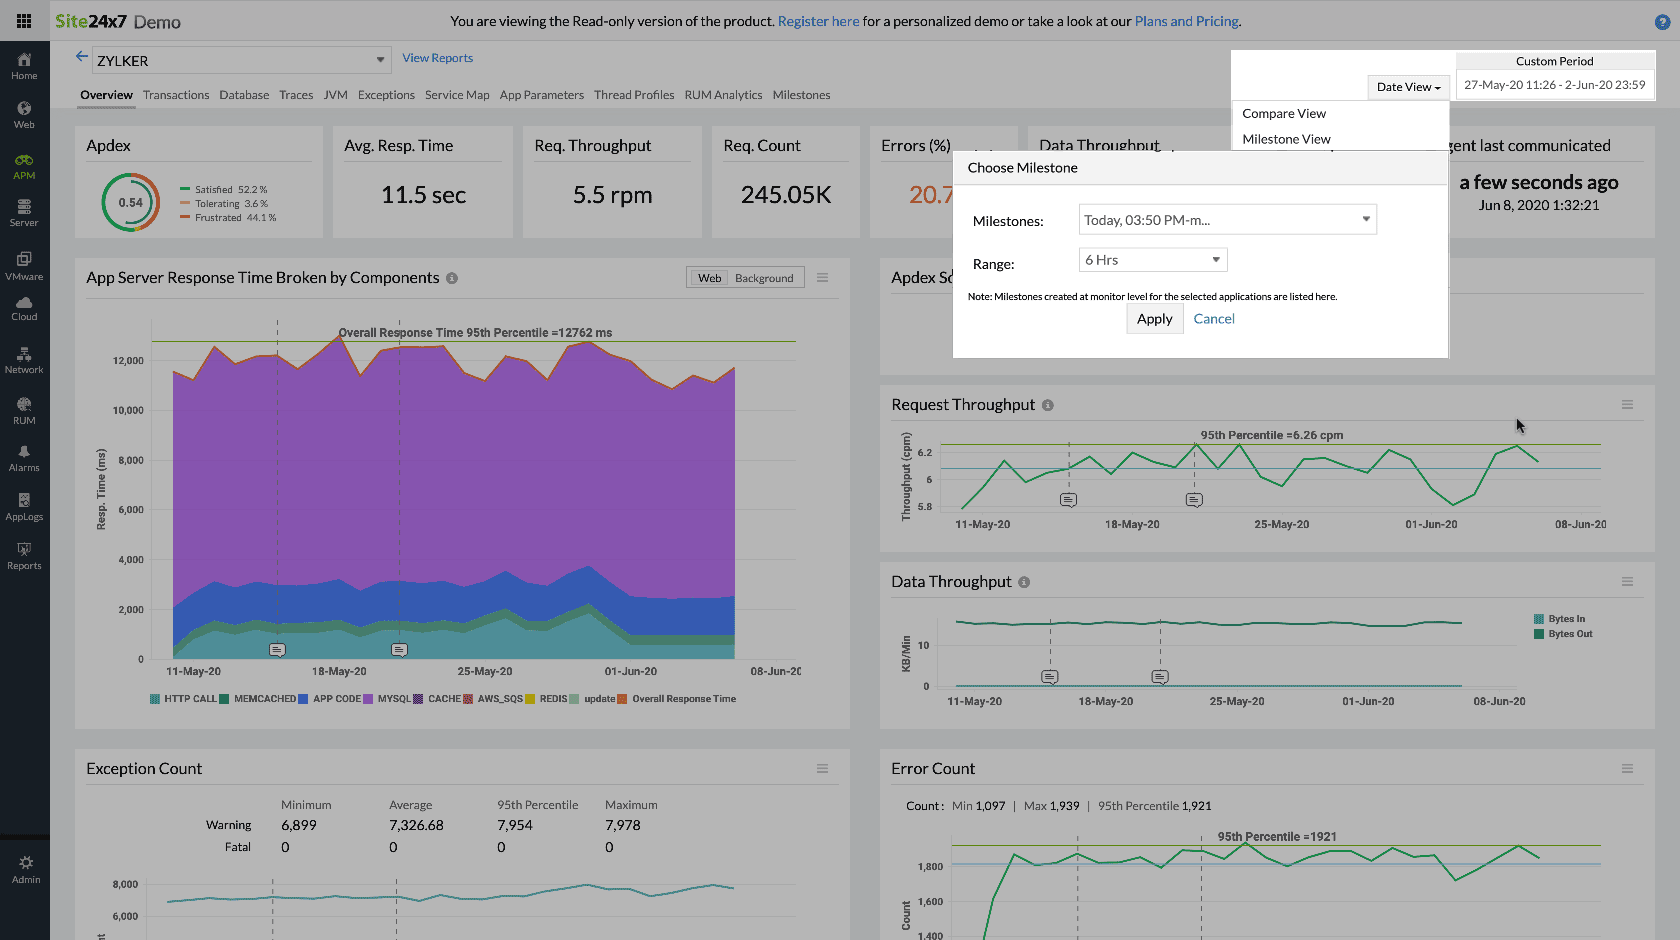Switch the response time chart to Background view
This screenshot has width=1680, height=940.
tap(764, 277)
